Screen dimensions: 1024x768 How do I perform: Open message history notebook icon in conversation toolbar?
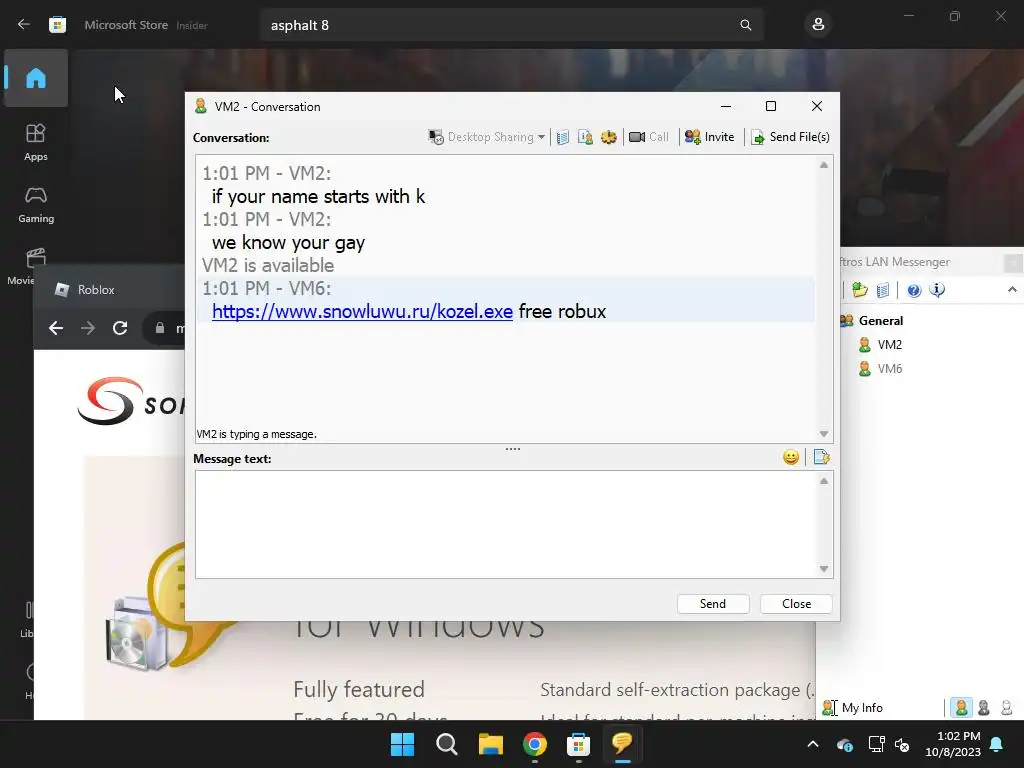[x=562, y=137]
